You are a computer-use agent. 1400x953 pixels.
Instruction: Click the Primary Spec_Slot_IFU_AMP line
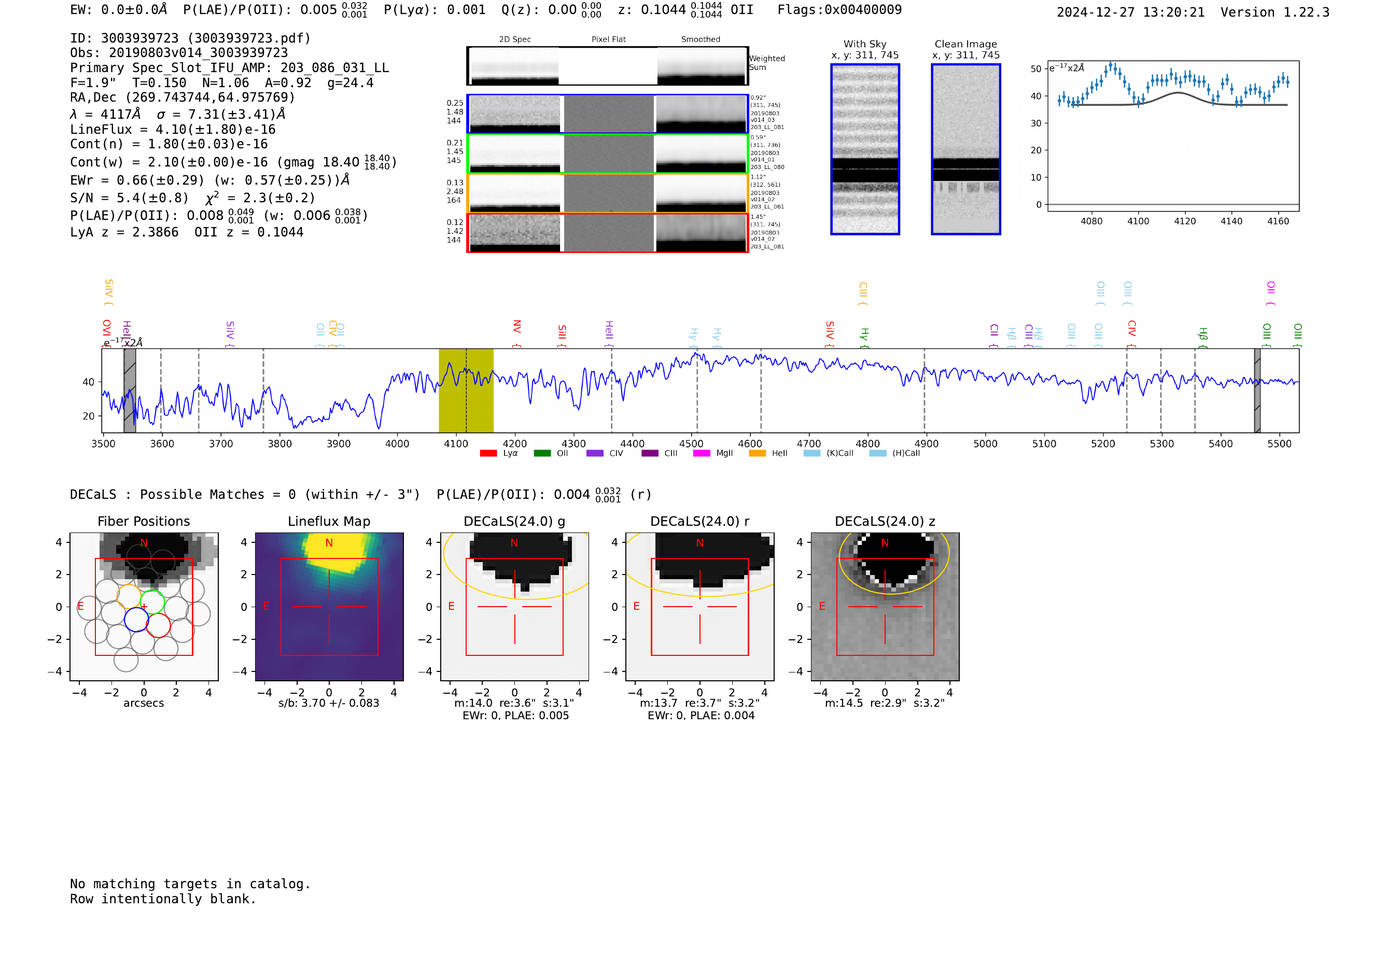[229, 68]
